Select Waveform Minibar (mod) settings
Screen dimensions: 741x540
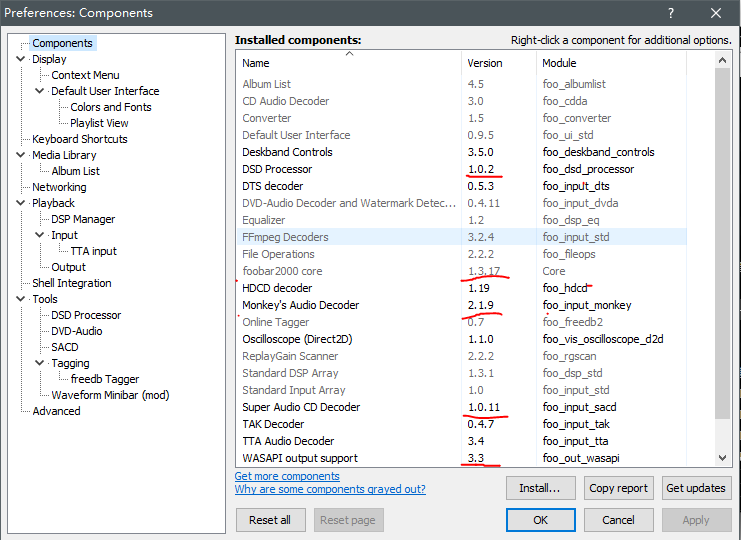(x=110, y=395)
